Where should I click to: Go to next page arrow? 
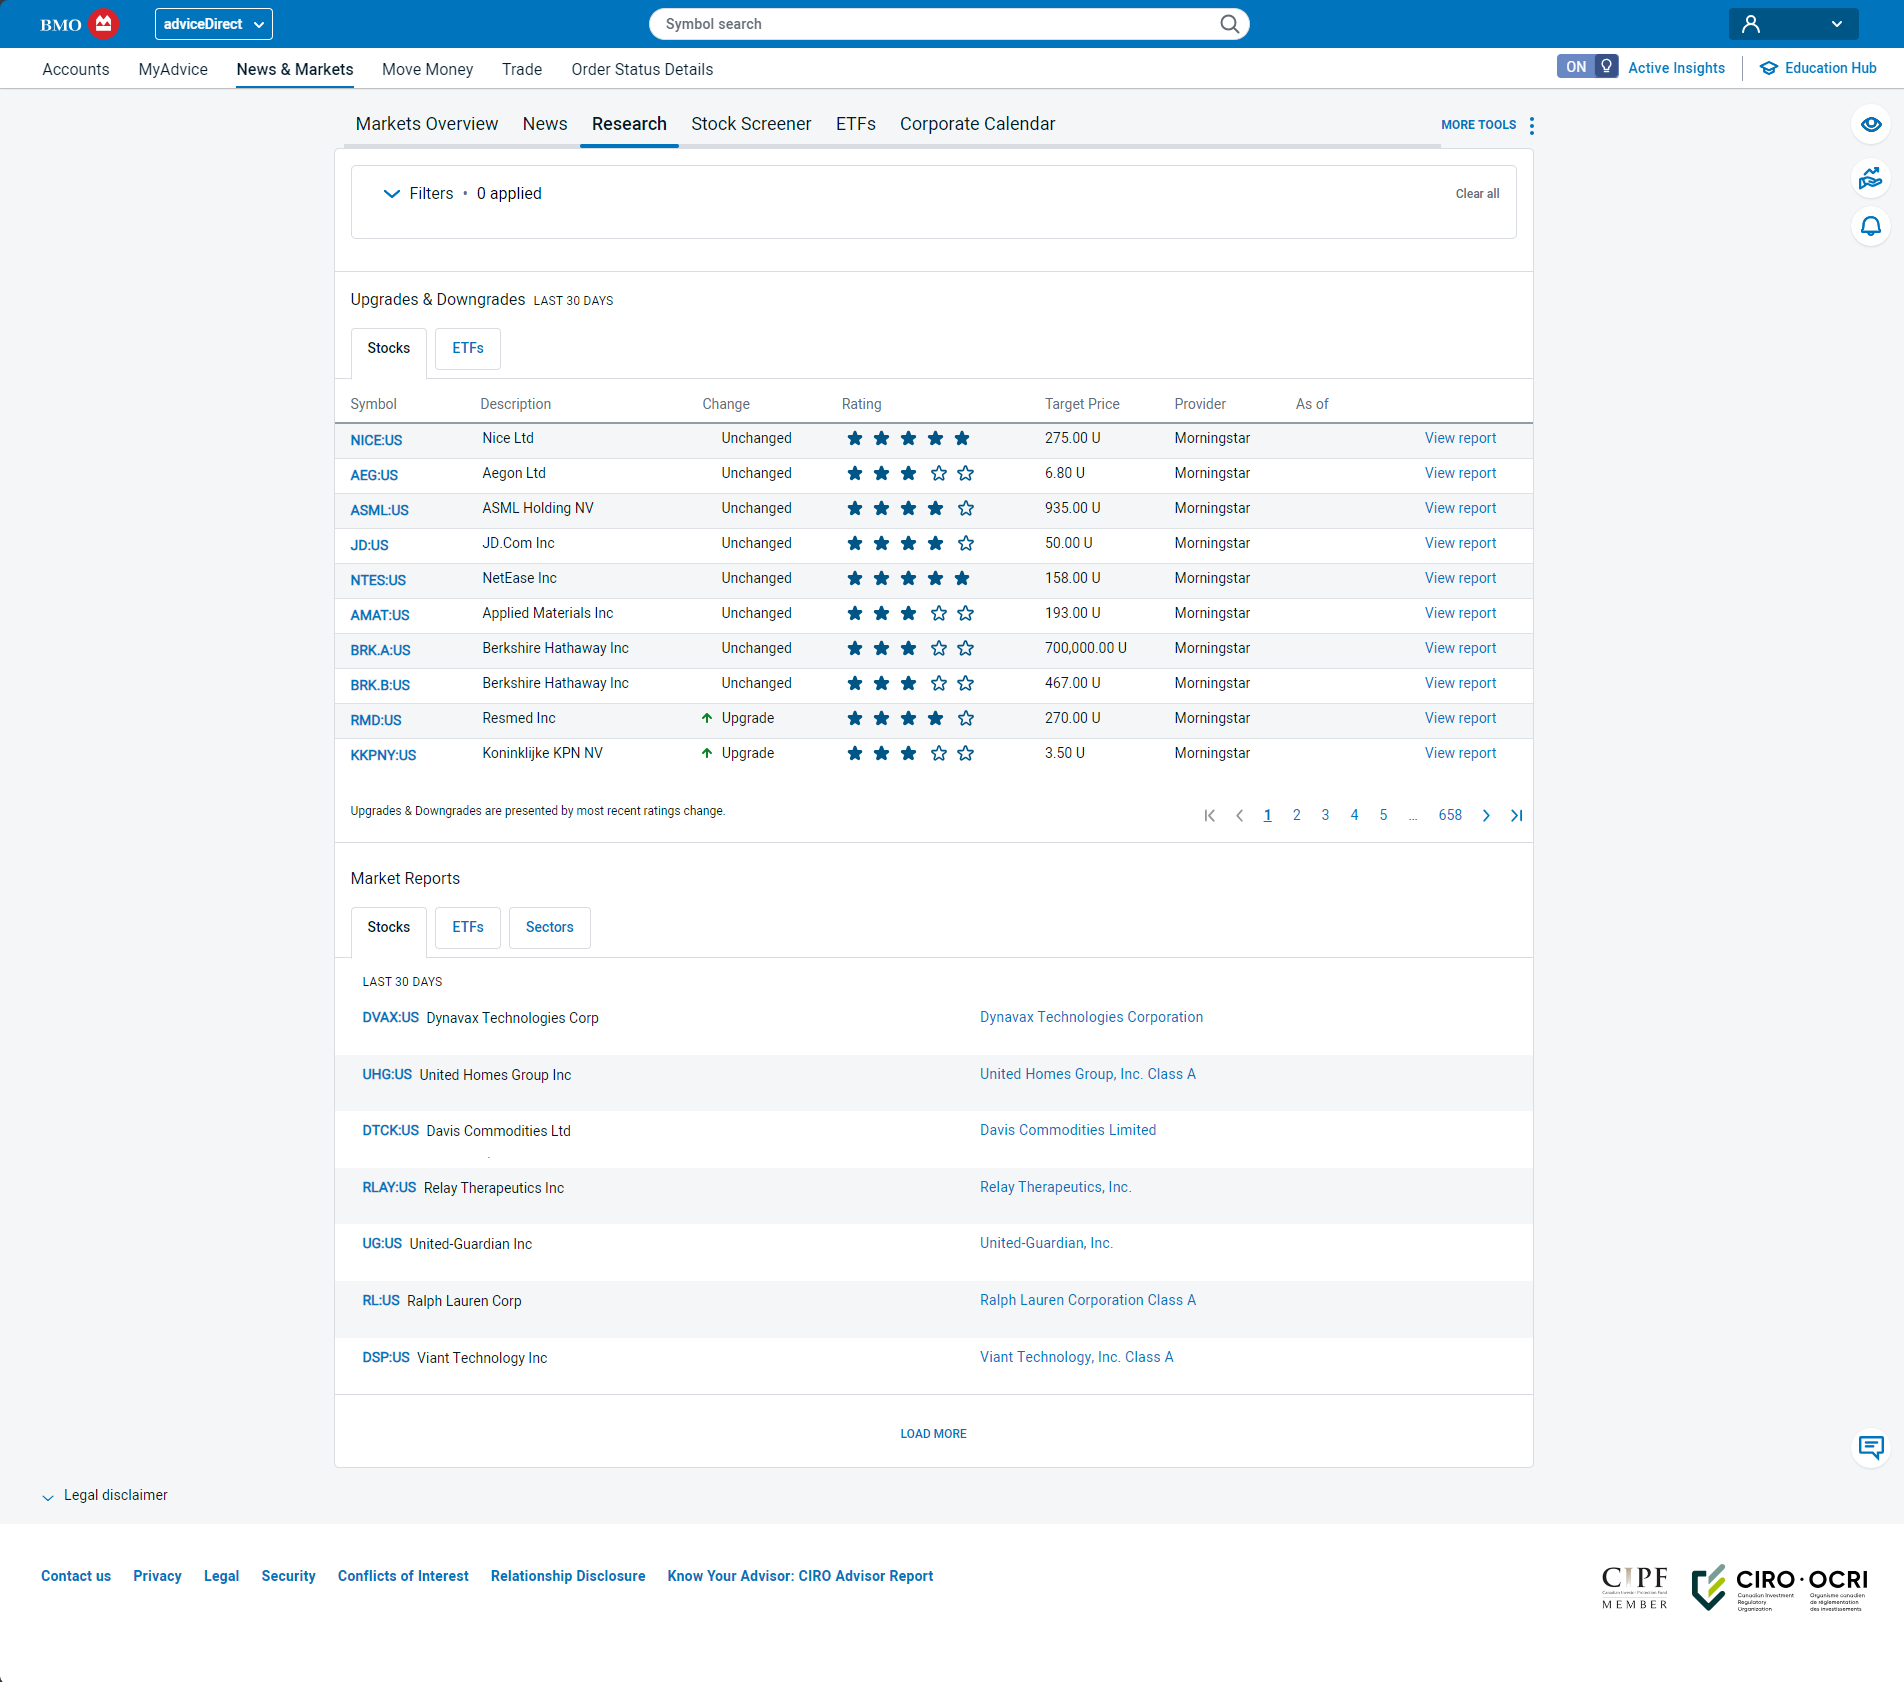pyautogui.click(x=1486, y=816)
